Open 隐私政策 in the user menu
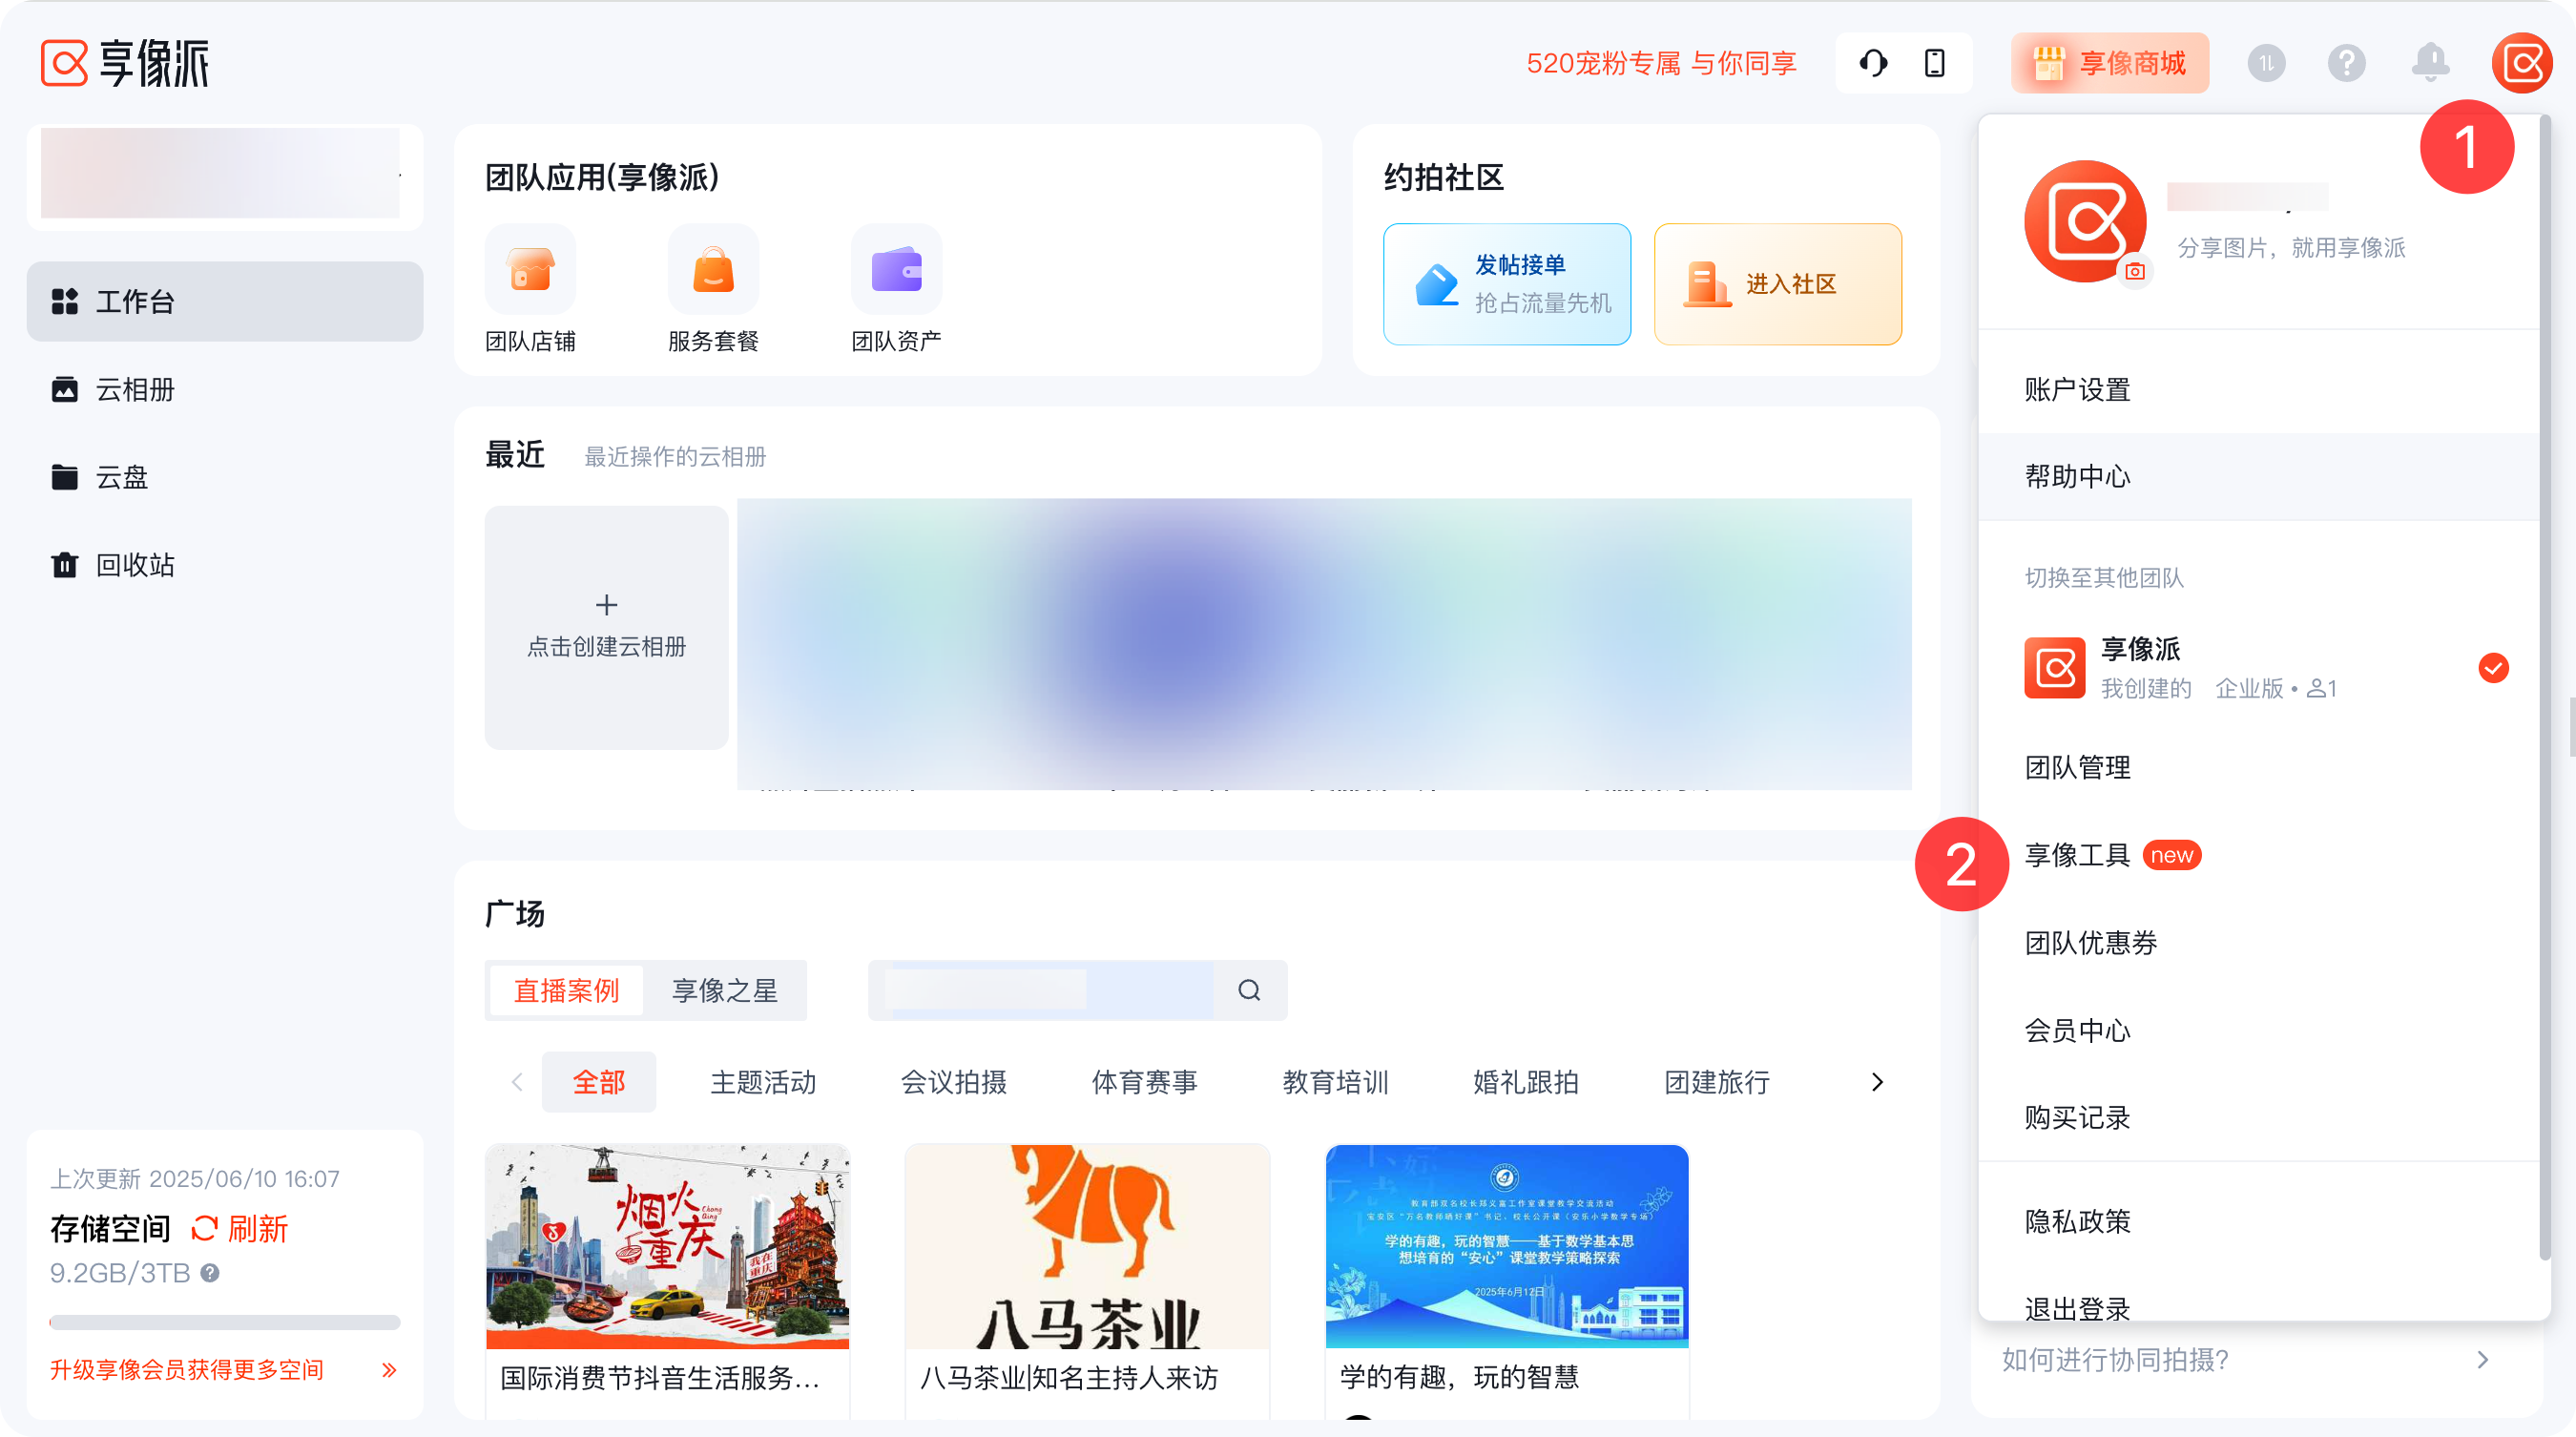This screenshot has width=2576, height=1437. pos(2258,1221)
